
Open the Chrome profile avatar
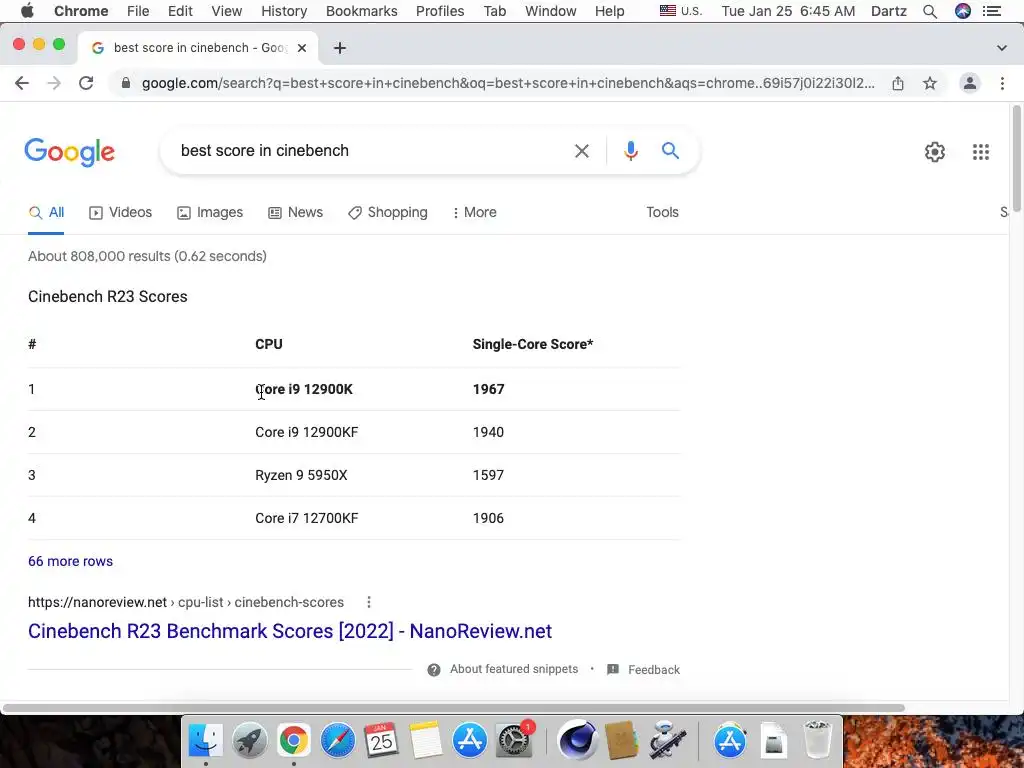point(970,83)
